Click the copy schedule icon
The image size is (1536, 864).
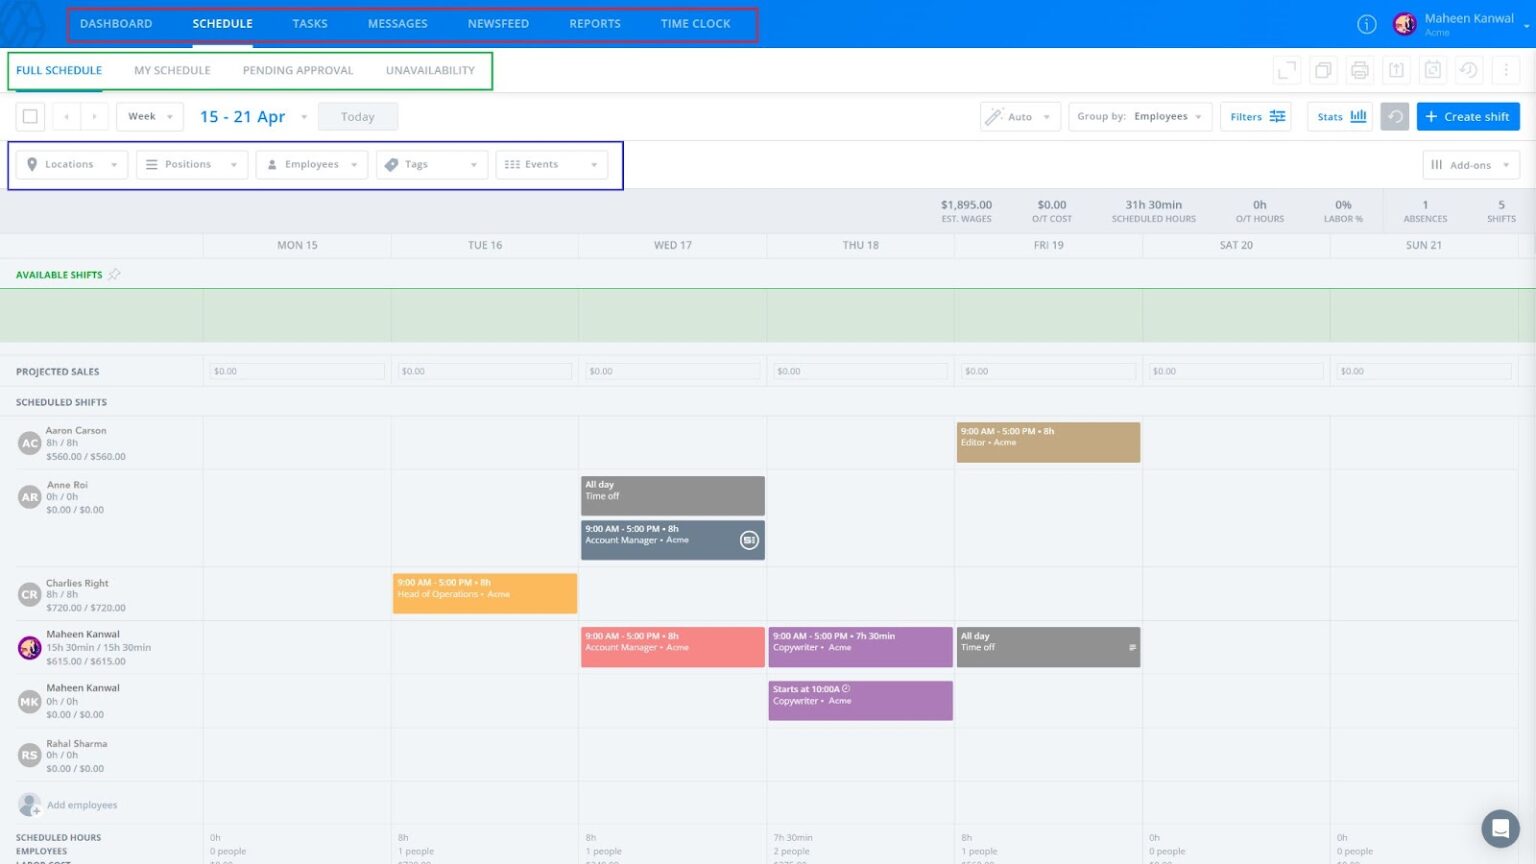tap(1323, 70)
